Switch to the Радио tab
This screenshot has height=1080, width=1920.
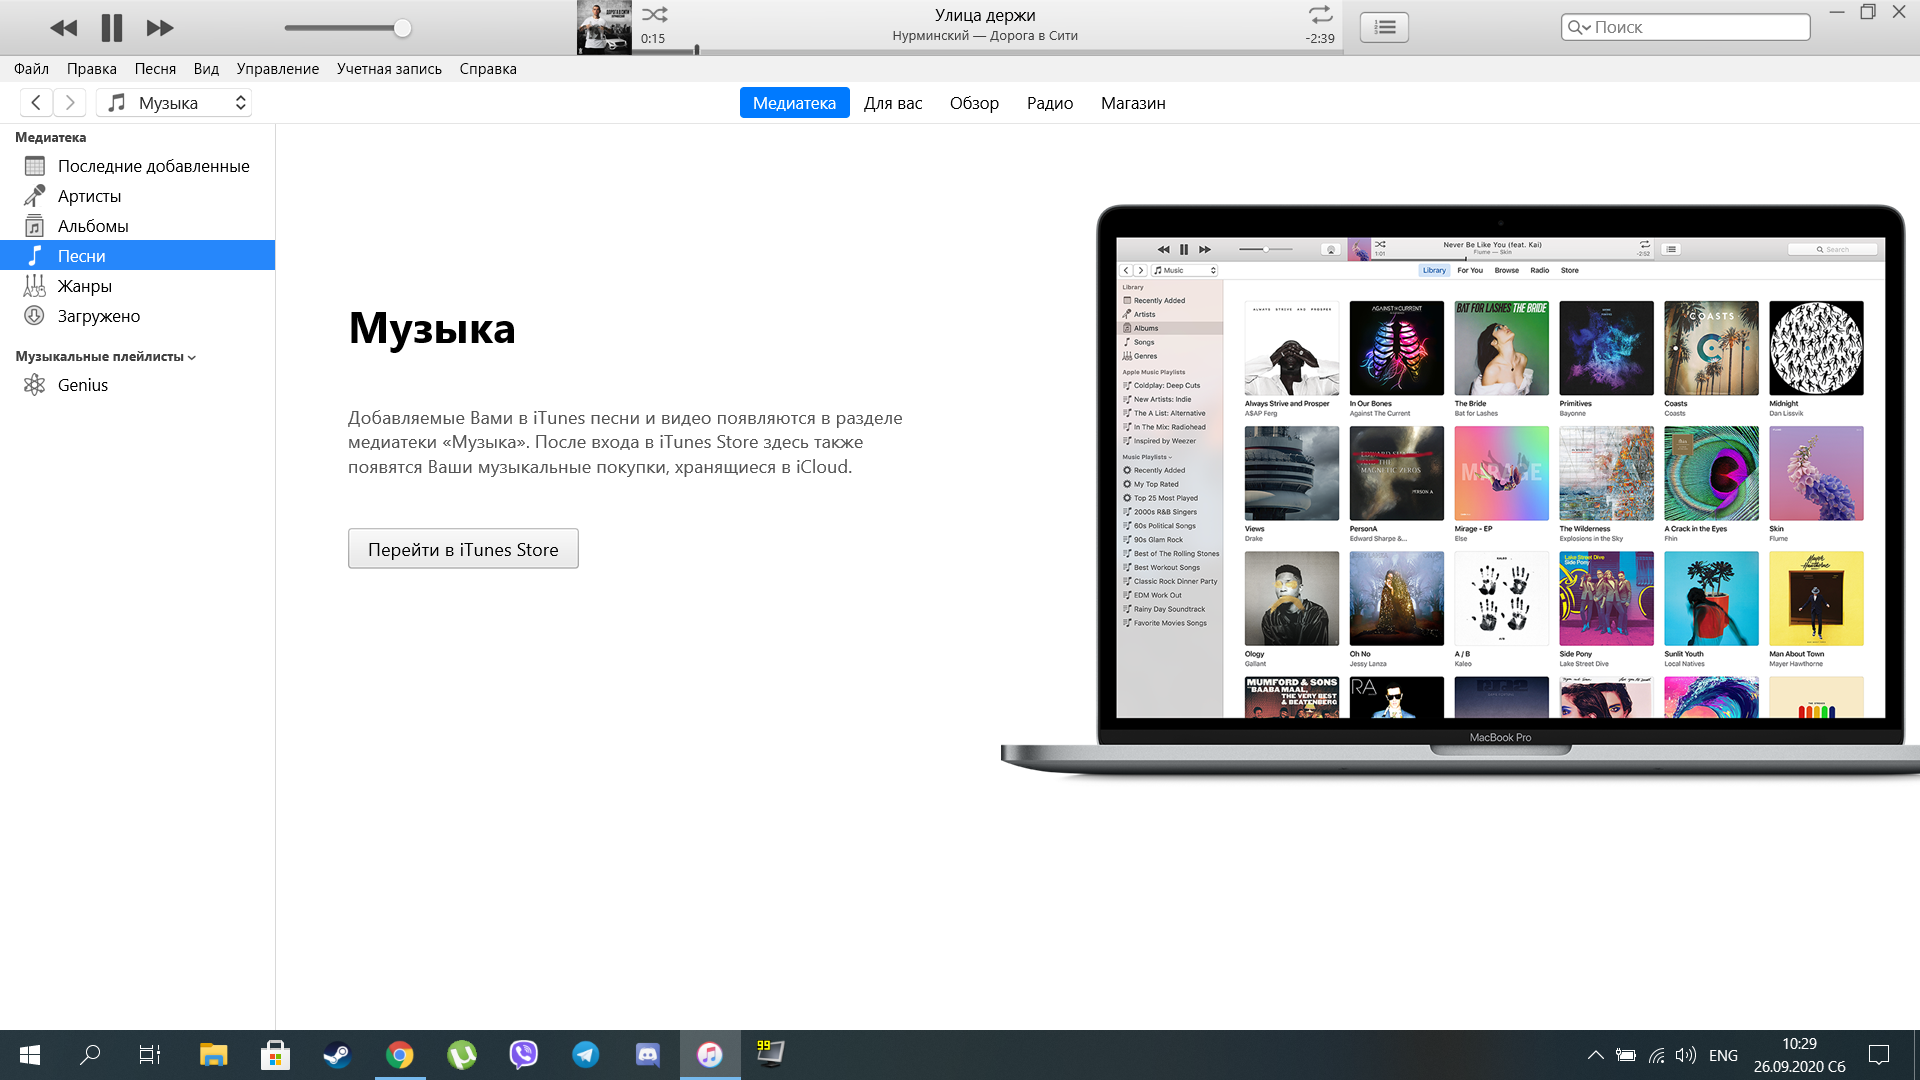[1050, 103]
